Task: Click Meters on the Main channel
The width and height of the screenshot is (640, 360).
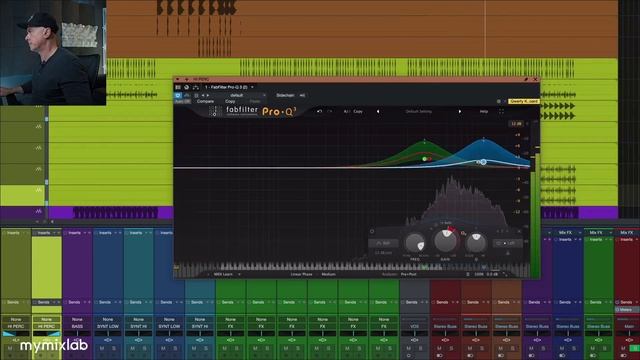Action: coord(627,310)
